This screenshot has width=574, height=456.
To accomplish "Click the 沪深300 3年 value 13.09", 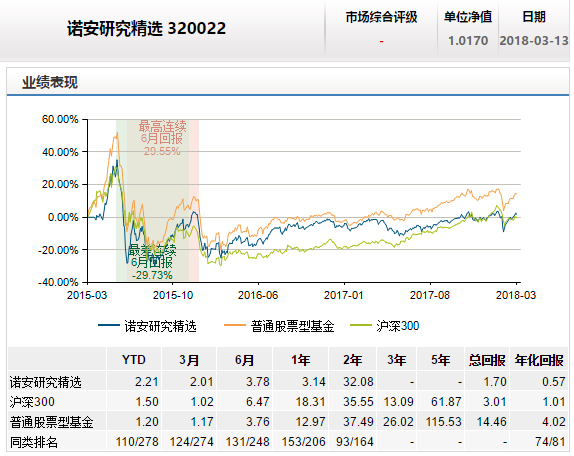I will [x=398, y=401].
